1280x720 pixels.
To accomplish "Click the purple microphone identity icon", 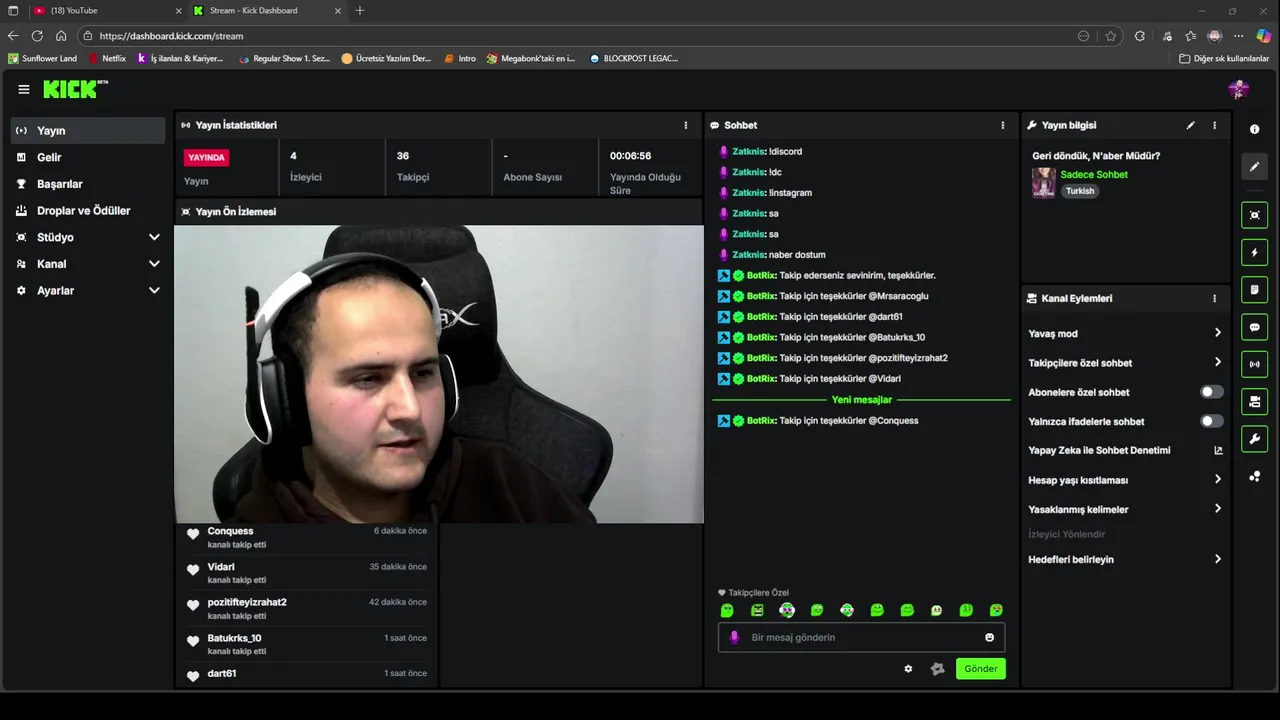I will (734, 637).
